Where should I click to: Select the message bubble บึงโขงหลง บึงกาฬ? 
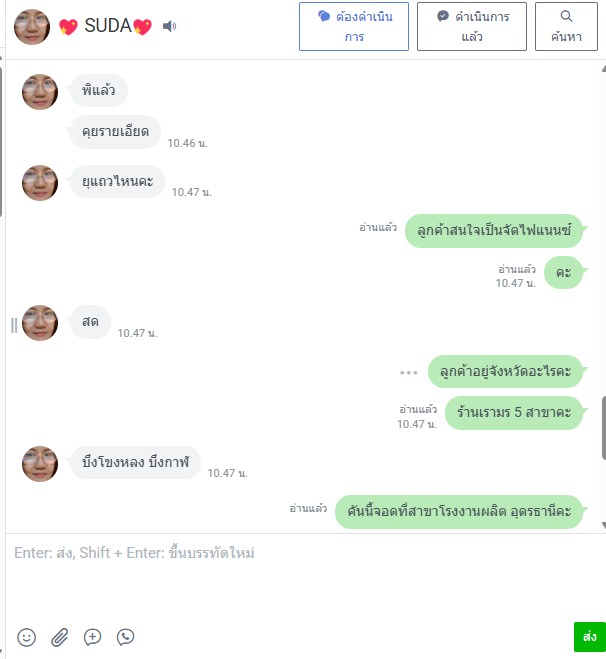coord(135,462)
